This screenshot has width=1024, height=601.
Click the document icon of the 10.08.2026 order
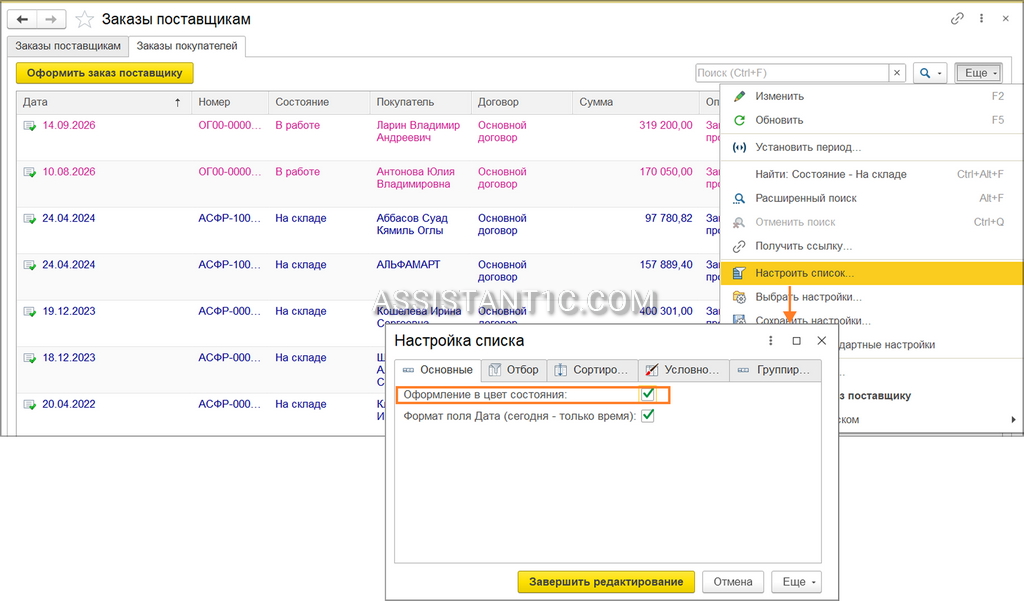point(29,172)
